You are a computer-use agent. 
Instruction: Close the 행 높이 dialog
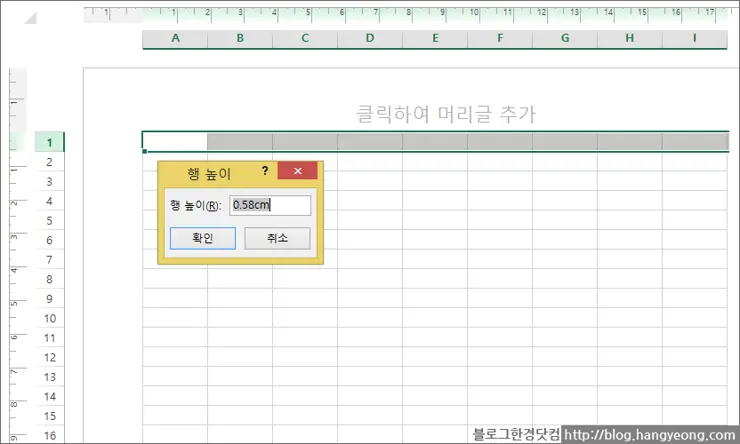click(x=298, y=172)
